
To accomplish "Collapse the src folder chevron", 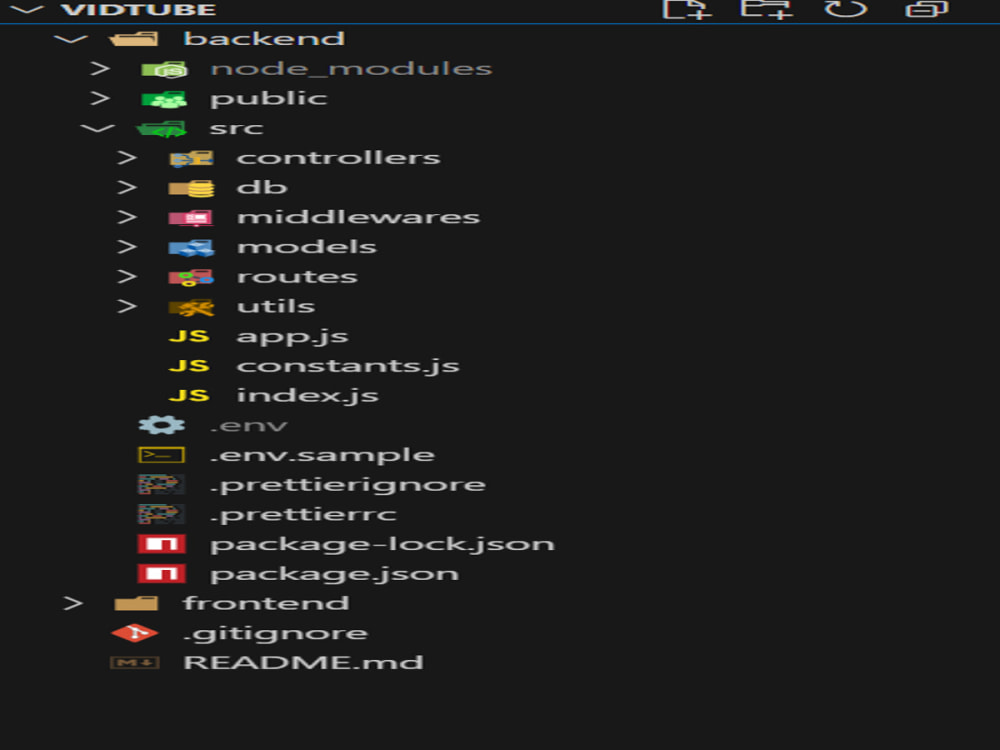I will coord(98,128).
